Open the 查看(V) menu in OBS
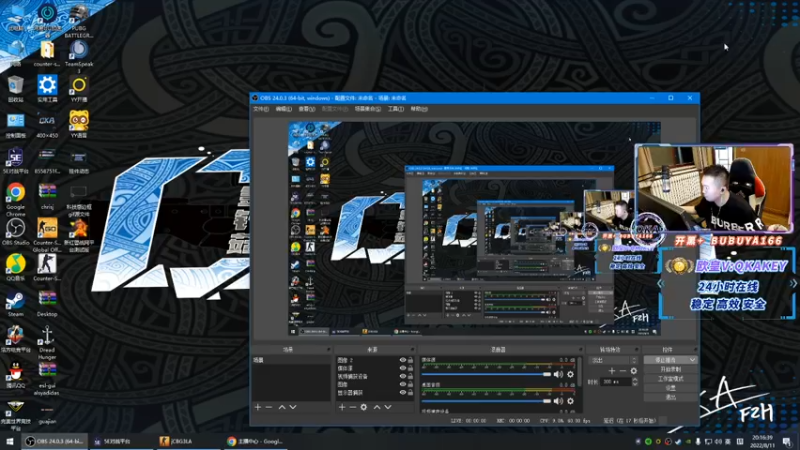 [x=307, y=109]
